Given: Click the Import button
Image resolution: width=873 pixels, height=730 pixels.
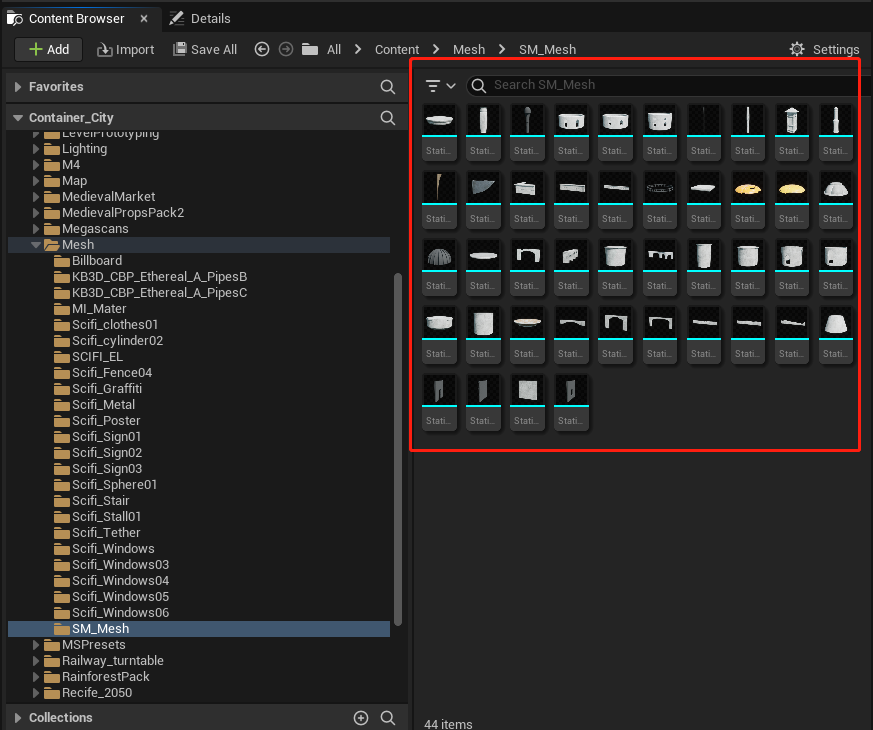Looking at the screenshot, I should (x=125, y=49).
